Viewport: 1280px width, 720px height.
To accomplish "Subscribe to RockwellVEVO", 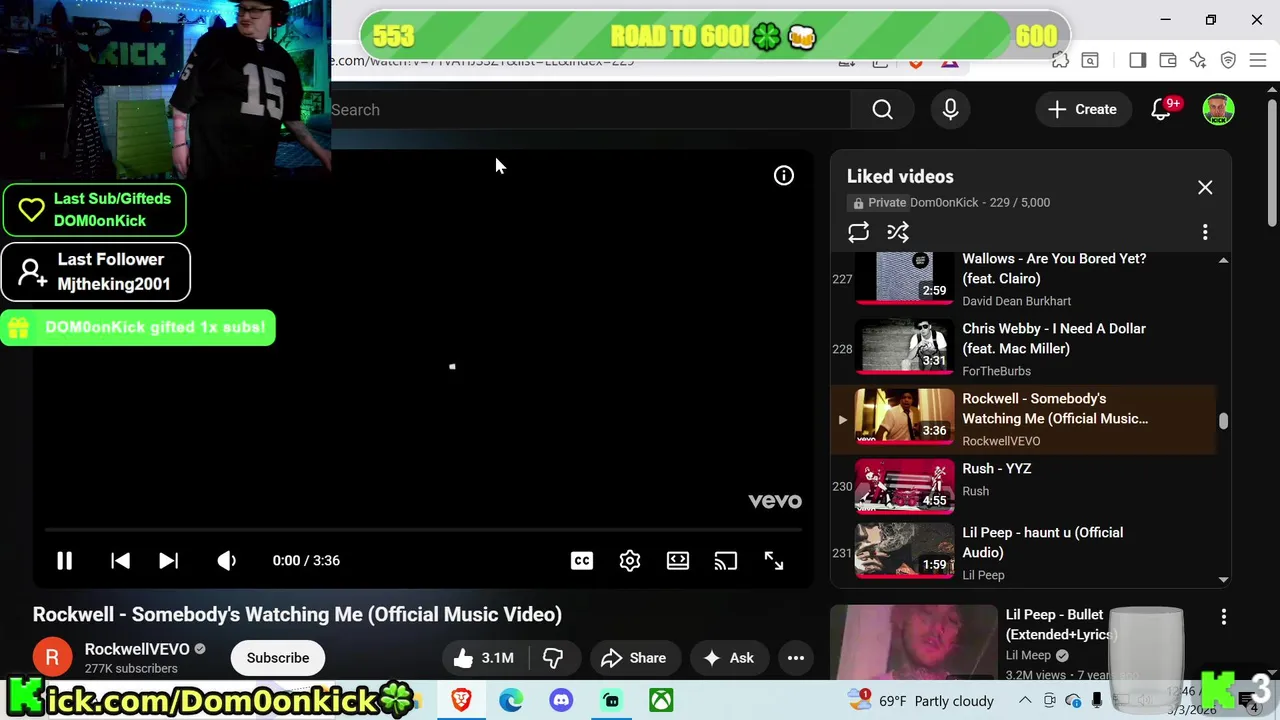I will 278,658.
